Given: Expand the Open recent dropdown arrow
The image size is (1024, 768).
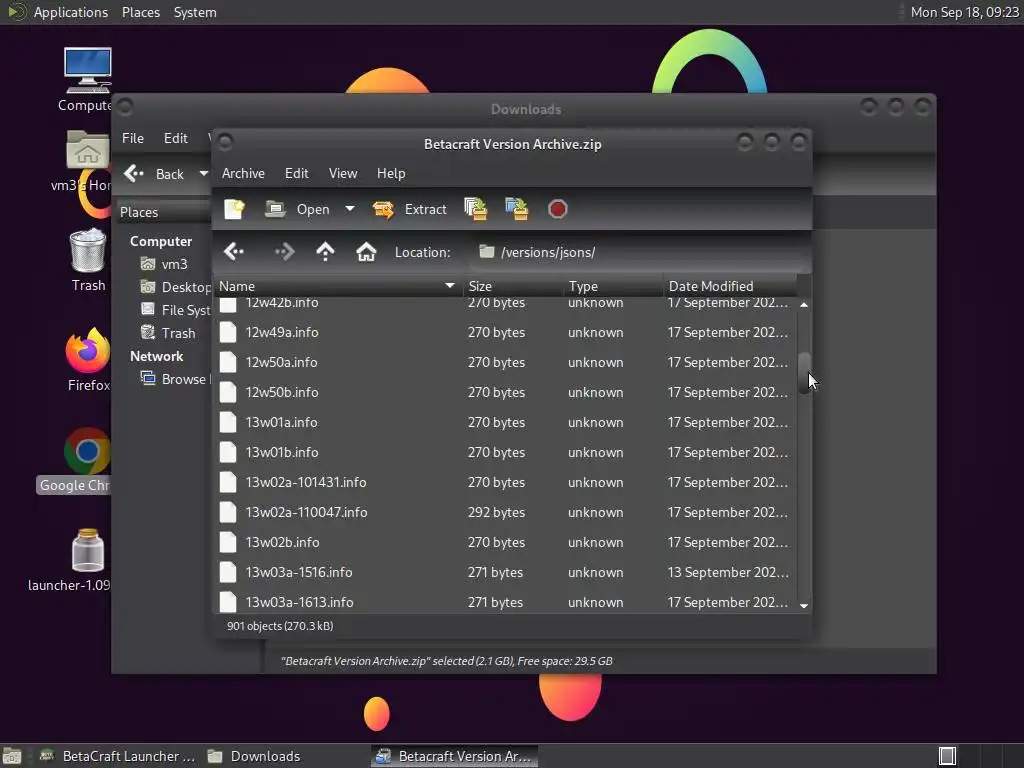Looking at the screenshot, I should (x=350, y=209).
